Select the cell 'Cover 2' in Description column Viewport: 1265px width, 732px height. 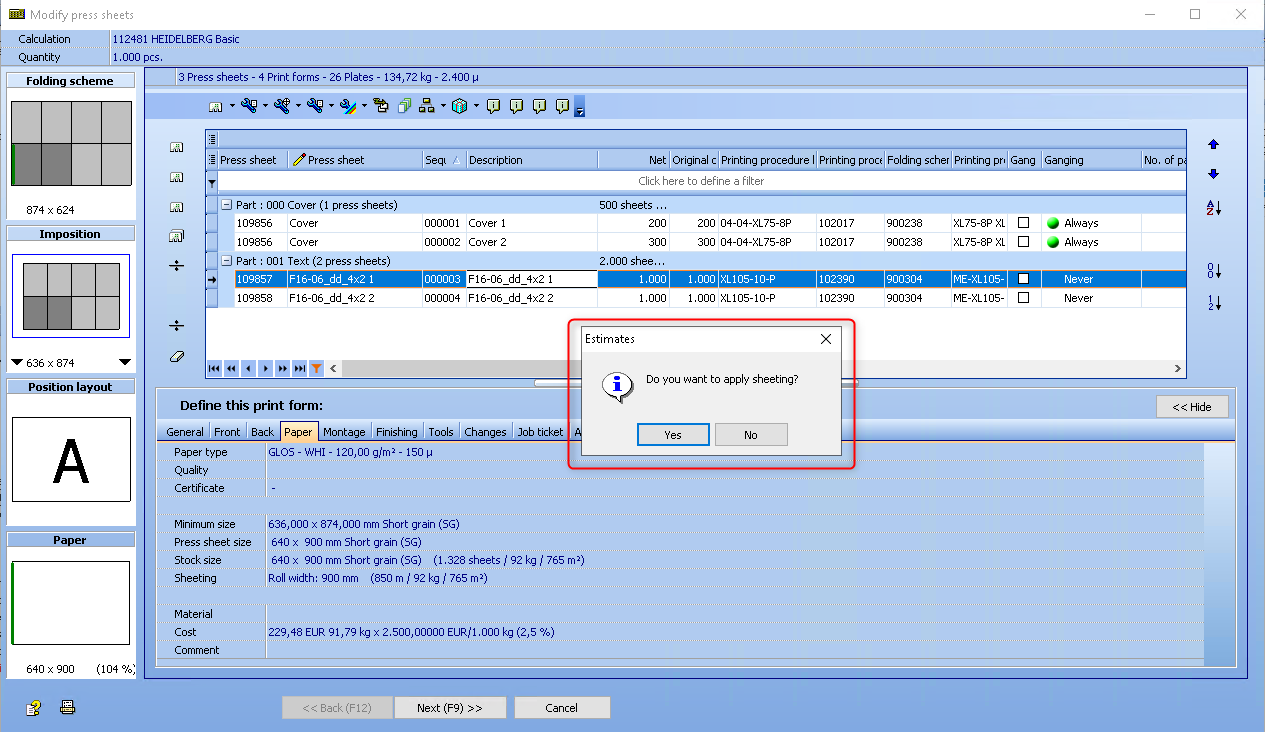pos(531,242)
